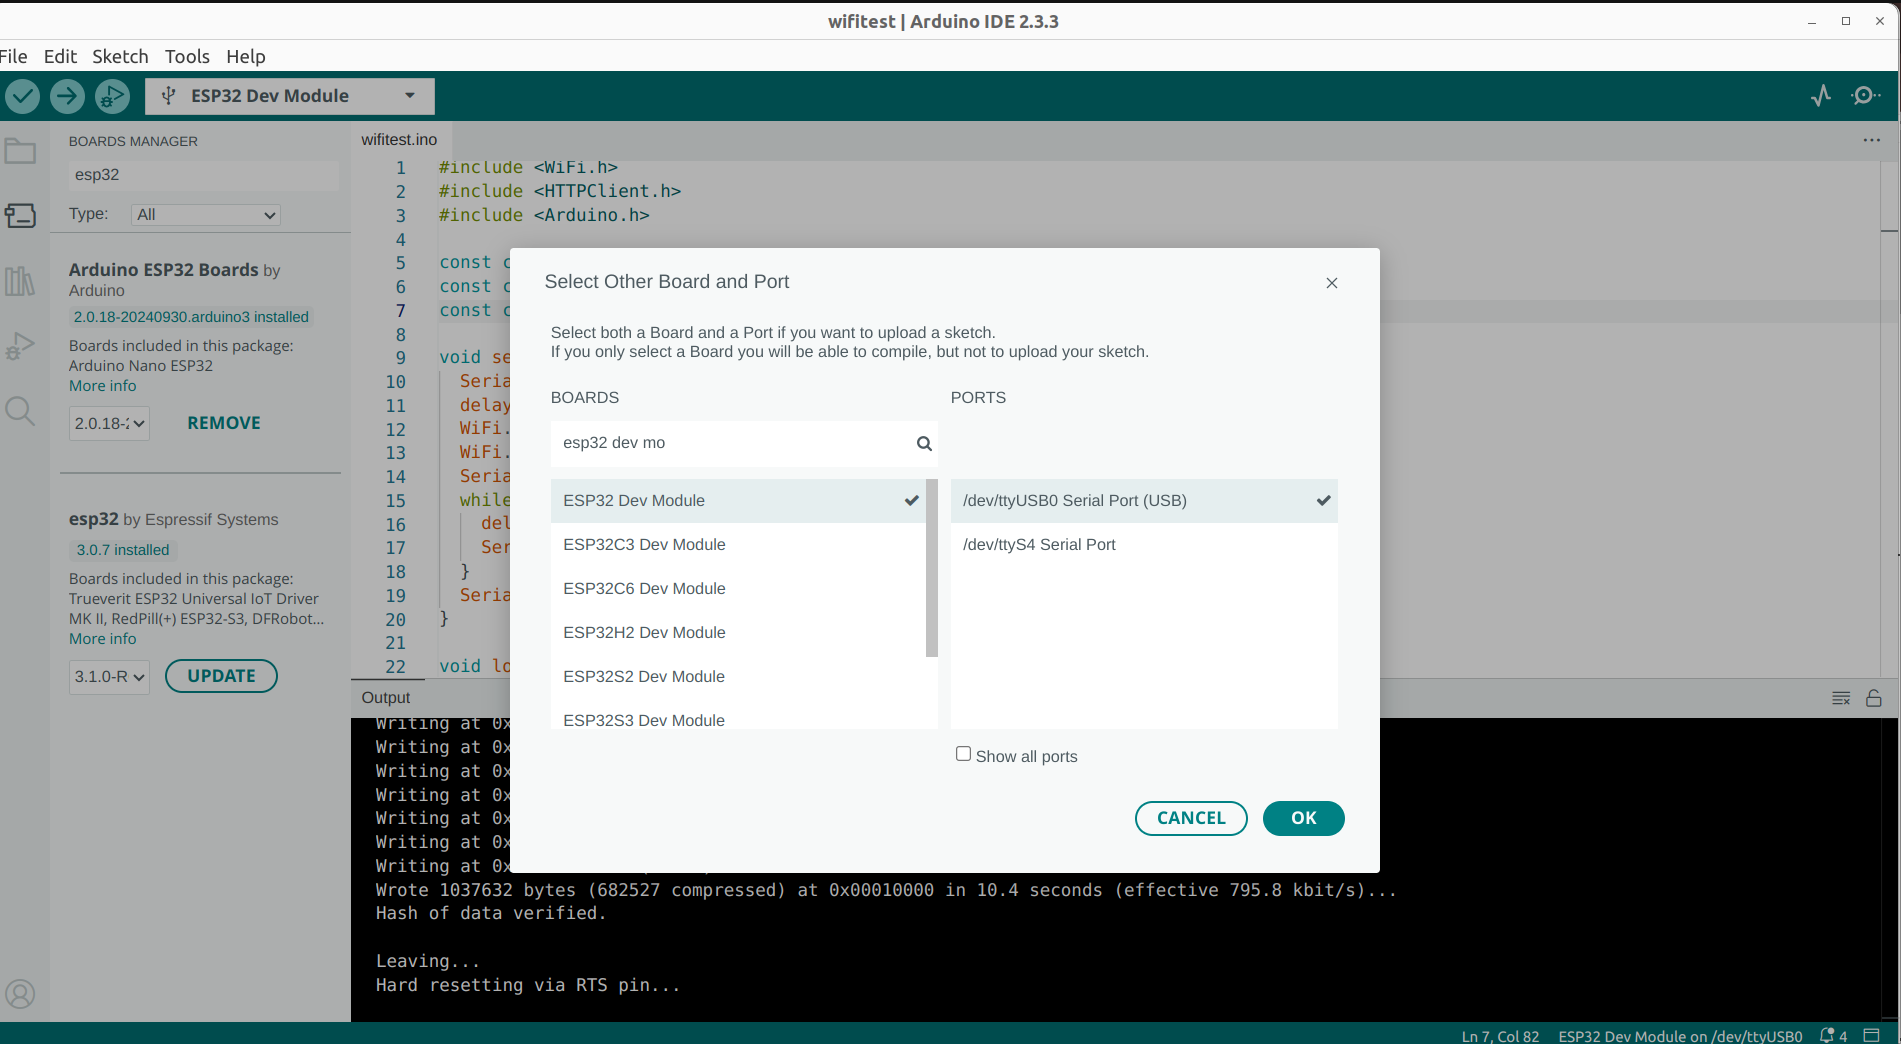Select /dev/ttyUSB0 Serial Port (USB)
Screen dimensions: 1901x1044
[x=1144, y=501]
